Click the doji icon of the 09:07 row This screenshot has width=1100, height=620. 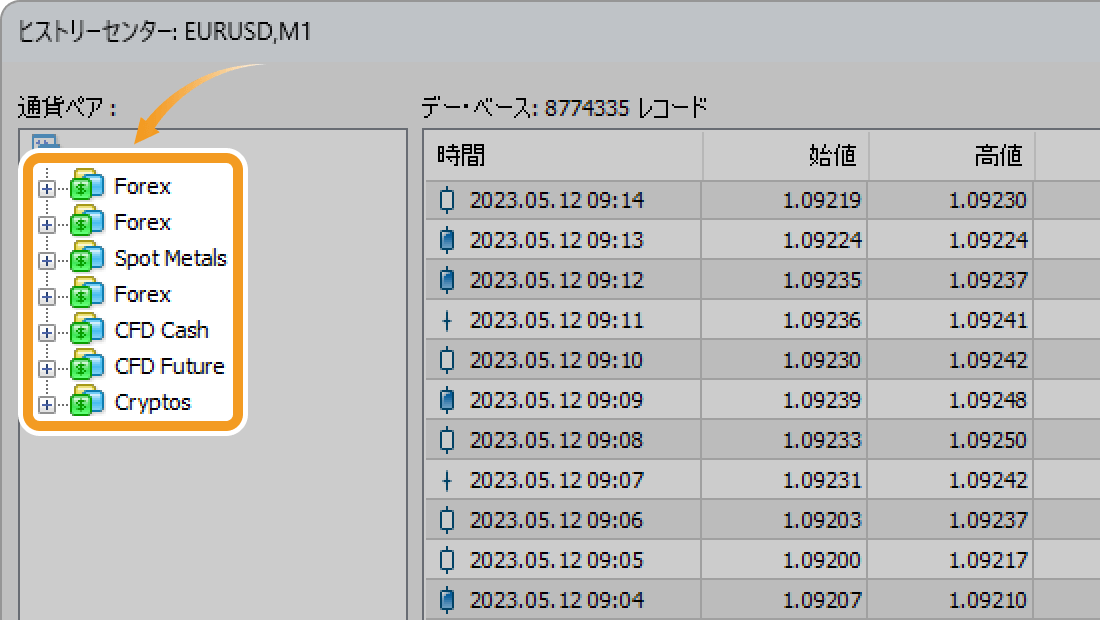(447, 480)
